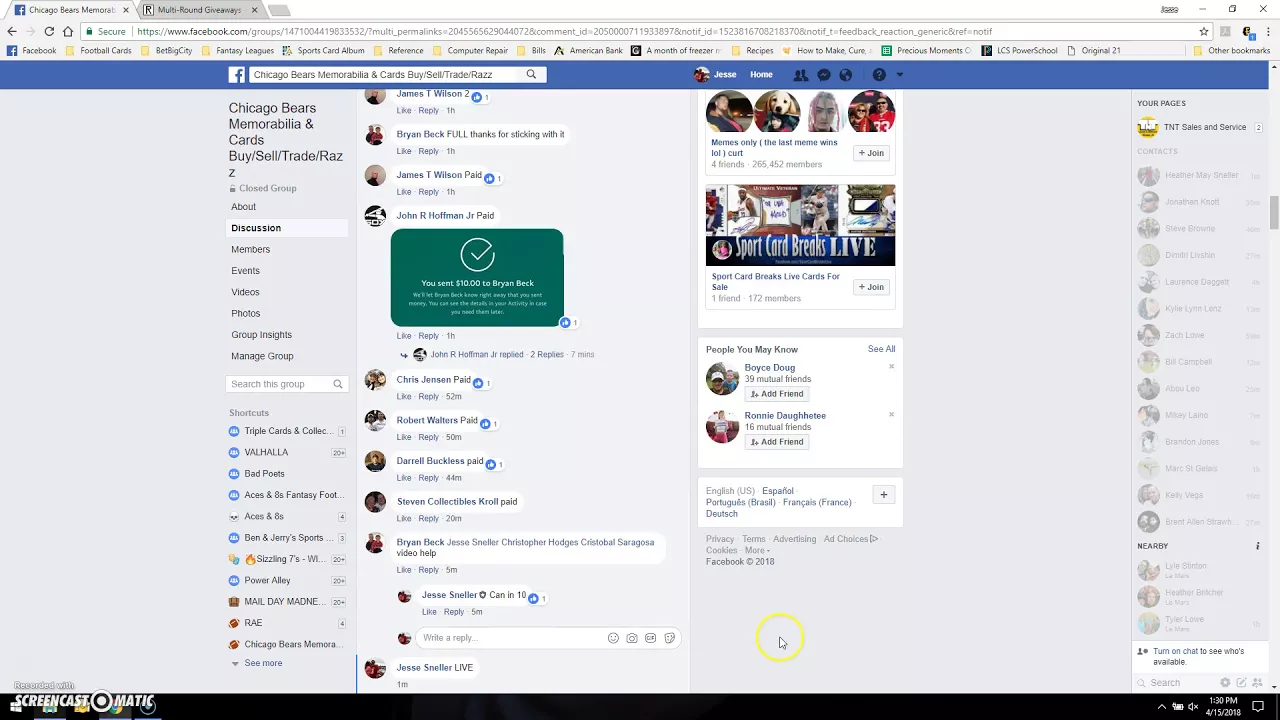Open the Bills bookmark folder
The width and height of the screenshot is (1280, 720).
tap(532, 50)
